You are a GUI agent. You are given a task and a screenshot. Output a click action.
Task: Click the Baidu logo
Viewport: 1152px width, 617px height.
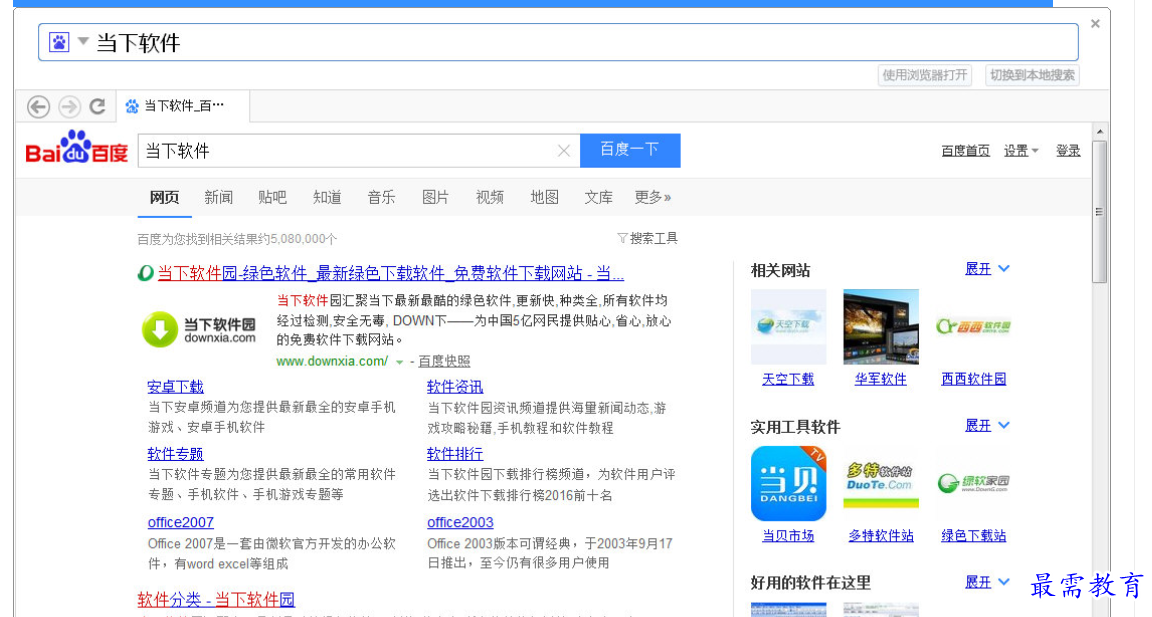tap(77, 149)
